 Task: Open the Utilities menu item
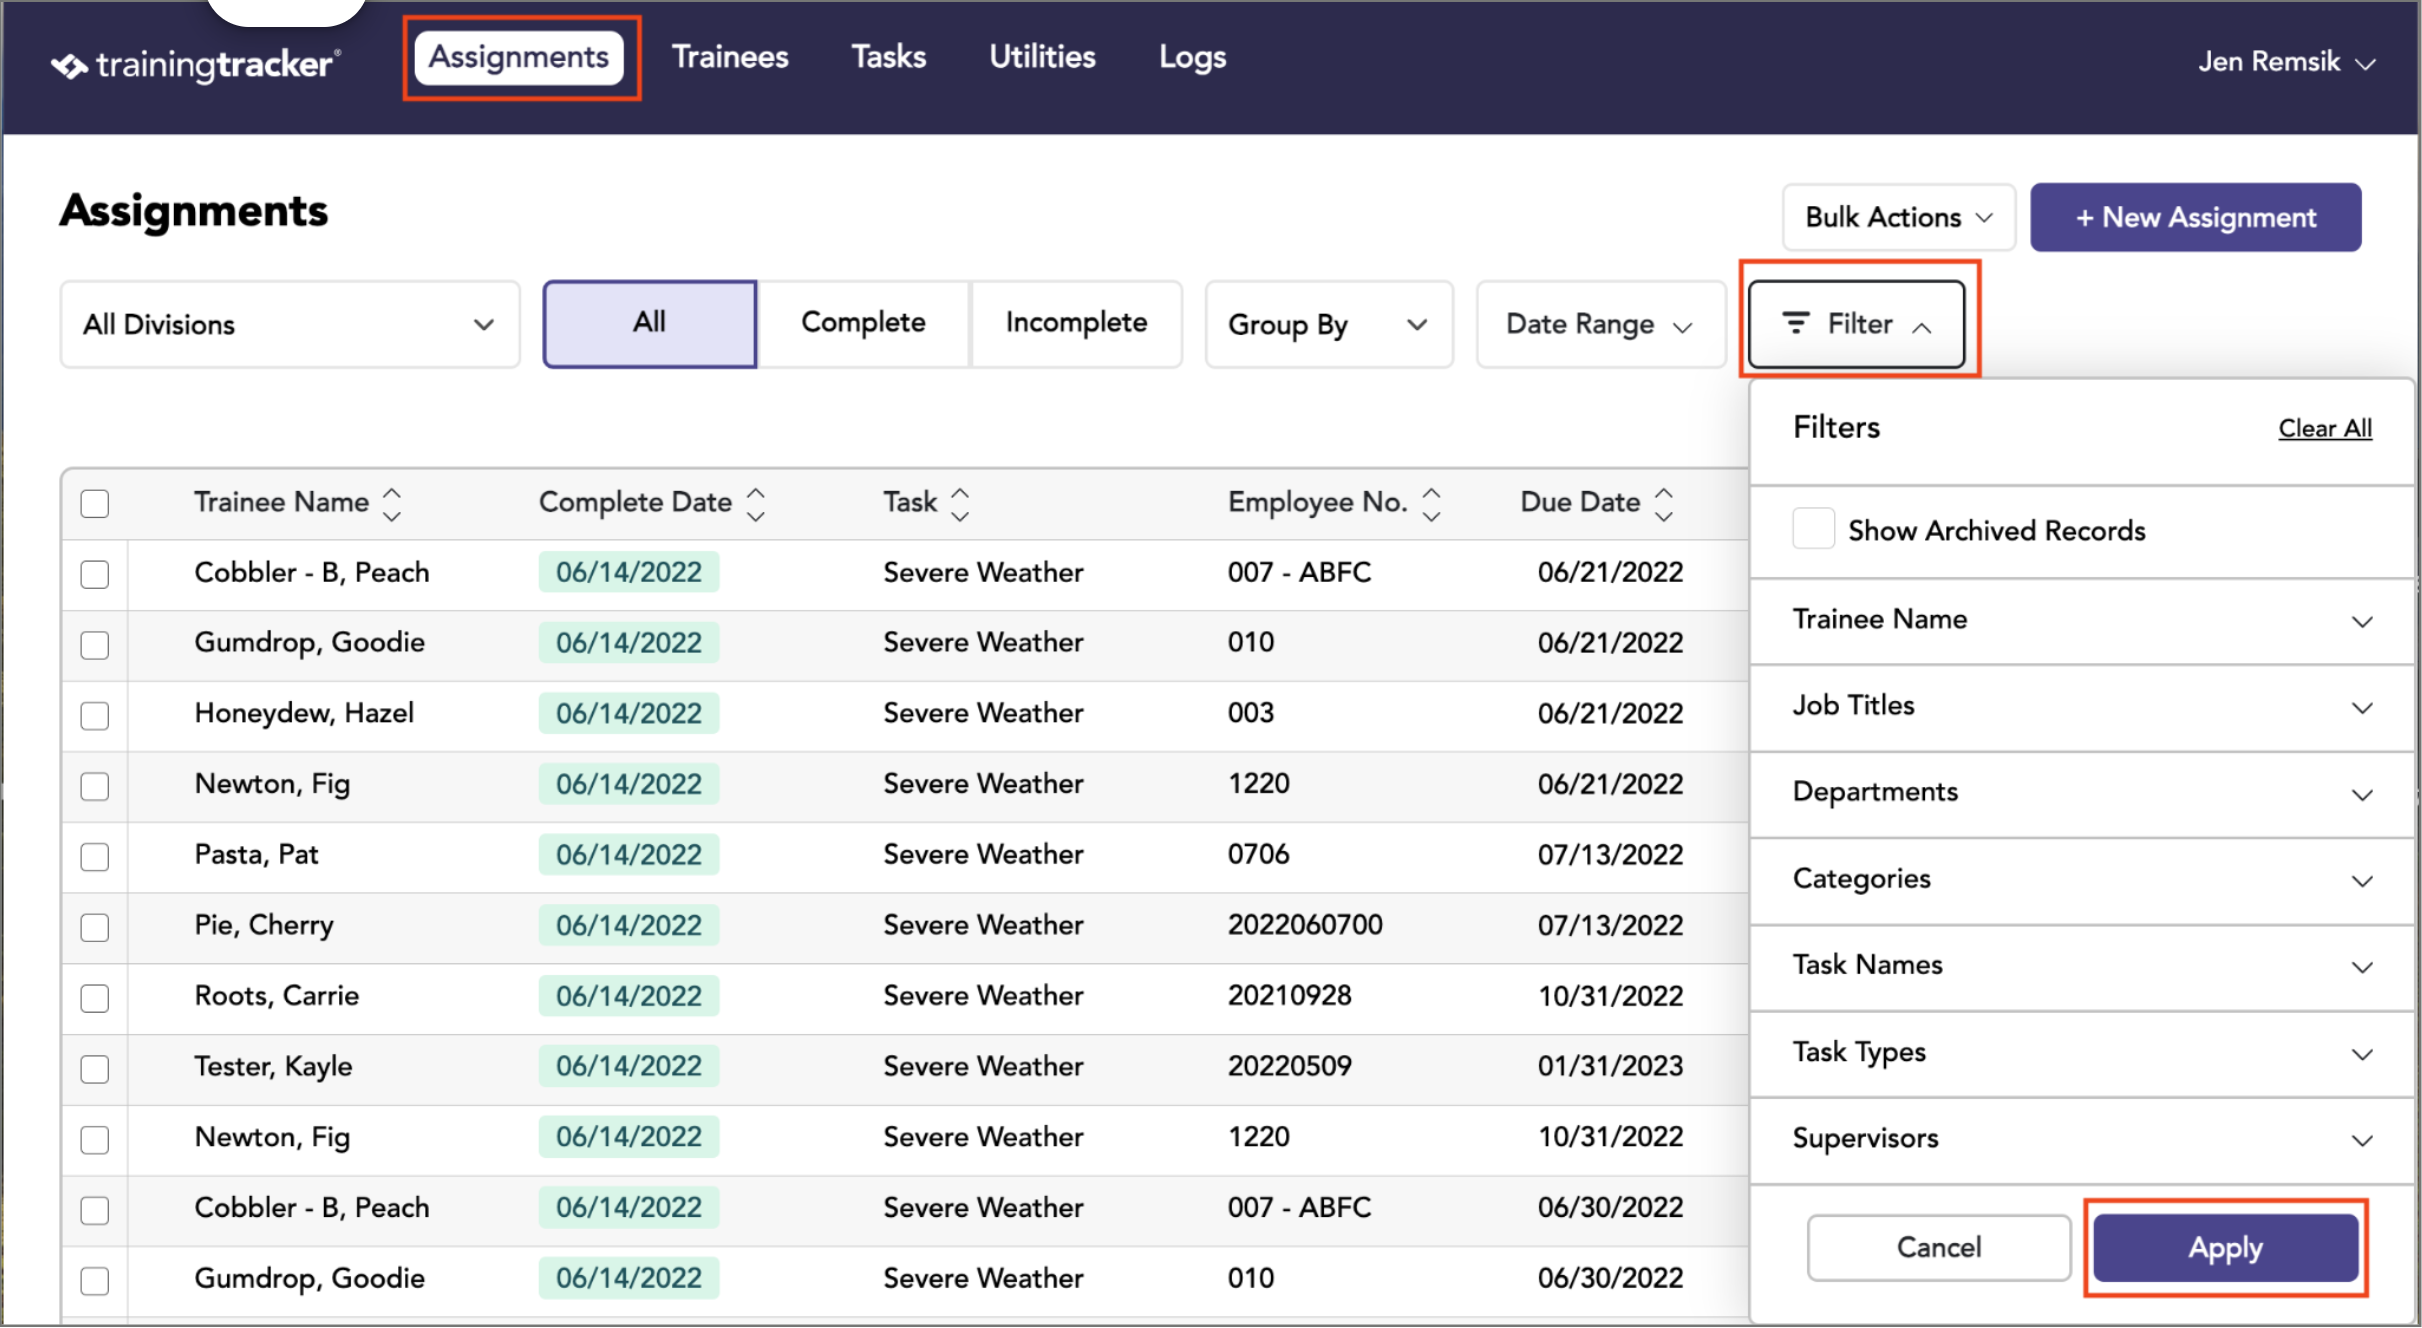coord(1042,57)
